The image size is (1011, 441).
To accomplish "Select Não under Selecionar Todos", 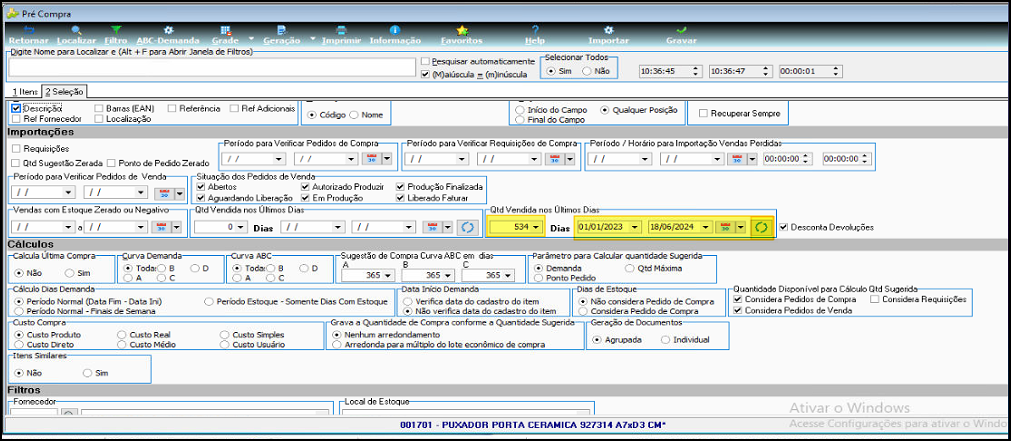I will (586, 71).
